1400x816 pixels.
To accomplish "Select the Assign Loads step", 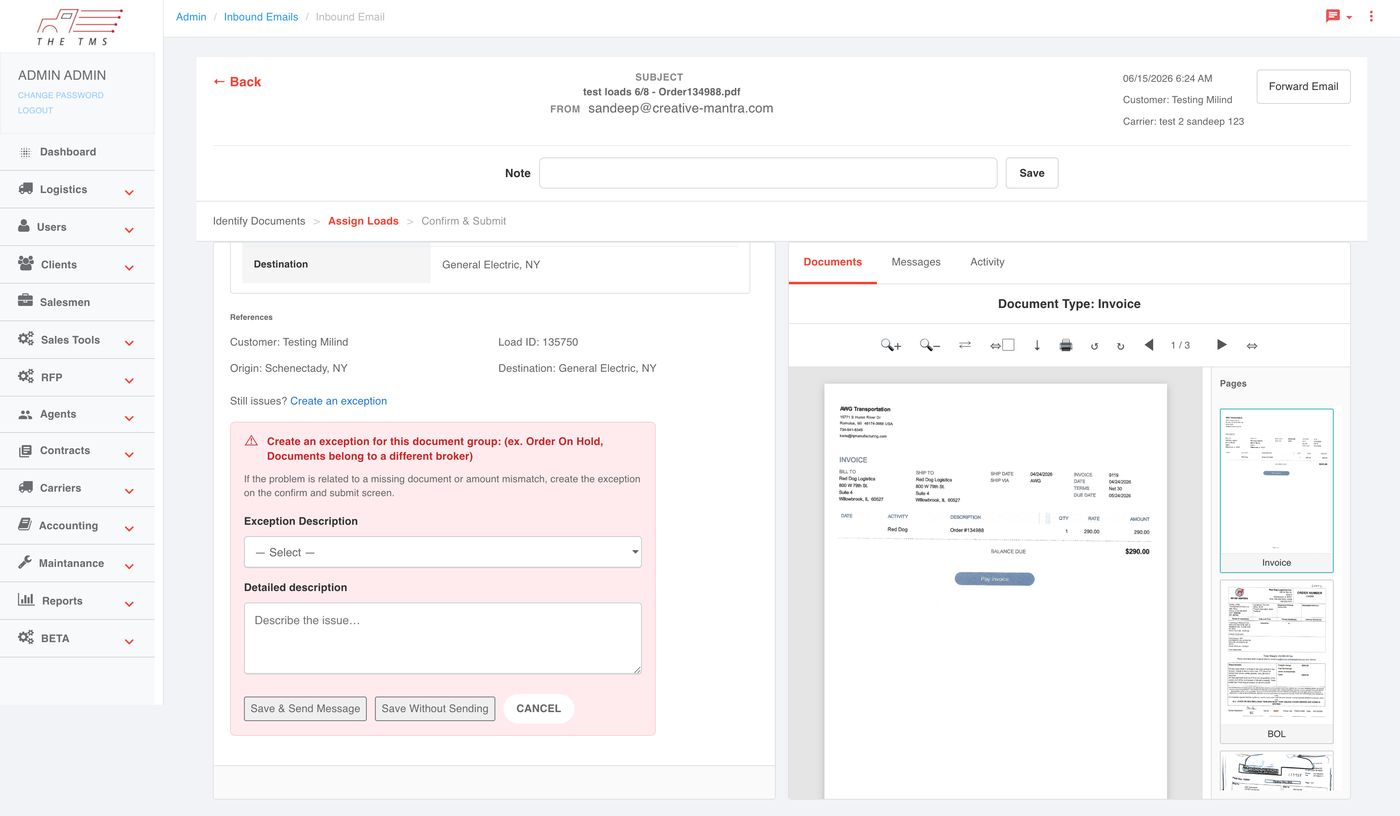I will [x=363, y=221].
